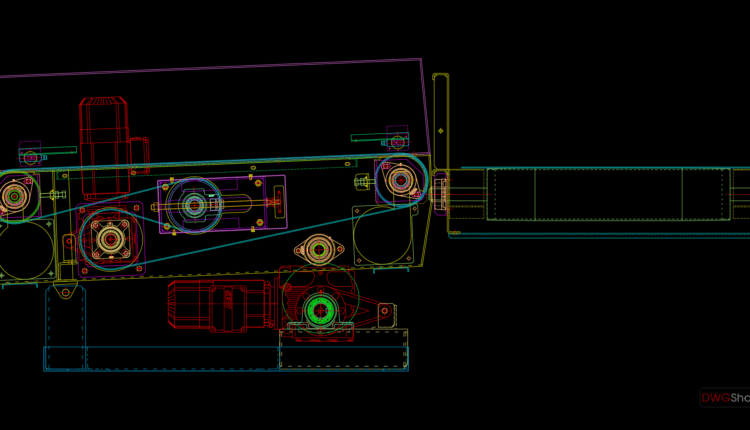Select the red horizontal gearmotor below the frame
The width and height of the screenshot is (750, 430).
pos(222,306)
